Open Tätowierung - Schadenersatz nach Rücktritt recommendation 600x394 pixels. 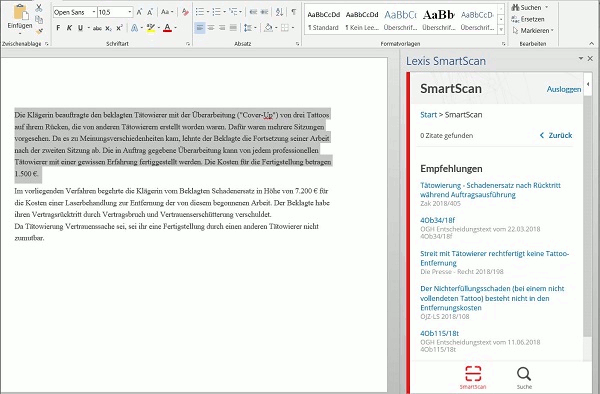(x=490, y=190)
